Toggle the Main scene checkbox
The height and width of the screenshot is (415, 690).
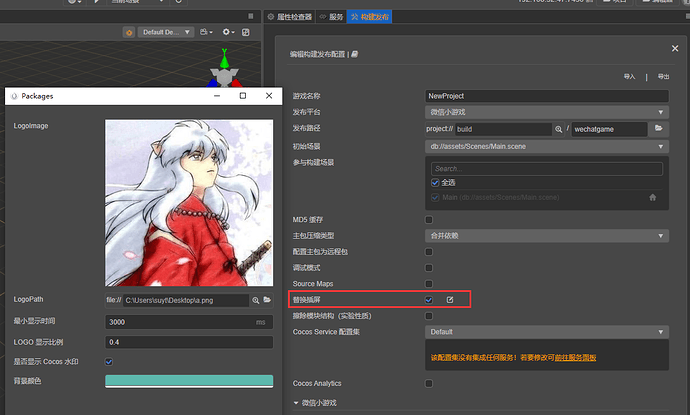click(435, 198)
